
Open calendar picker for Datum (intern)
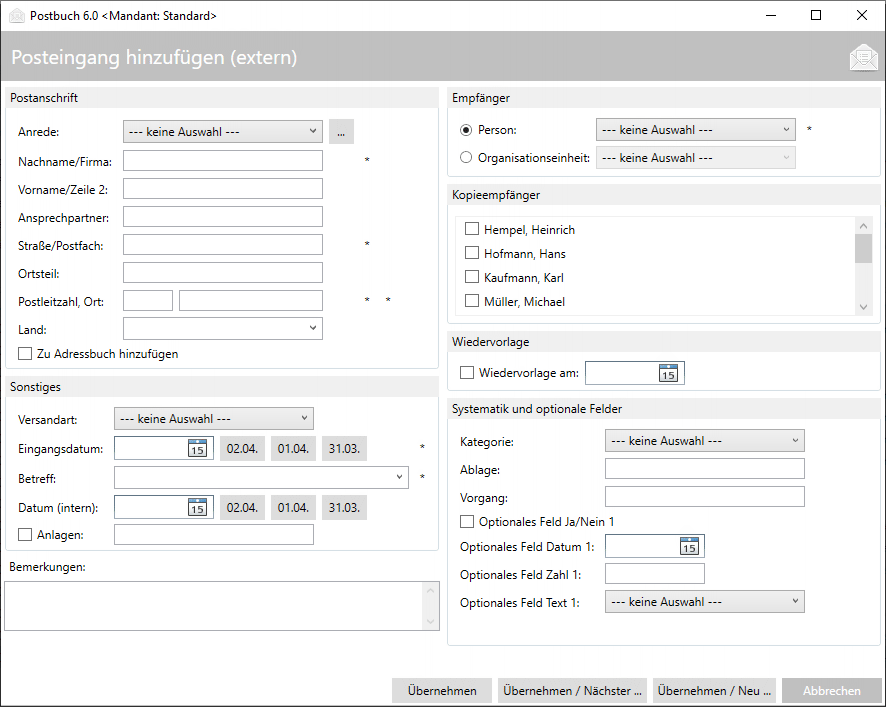(197, 507)
